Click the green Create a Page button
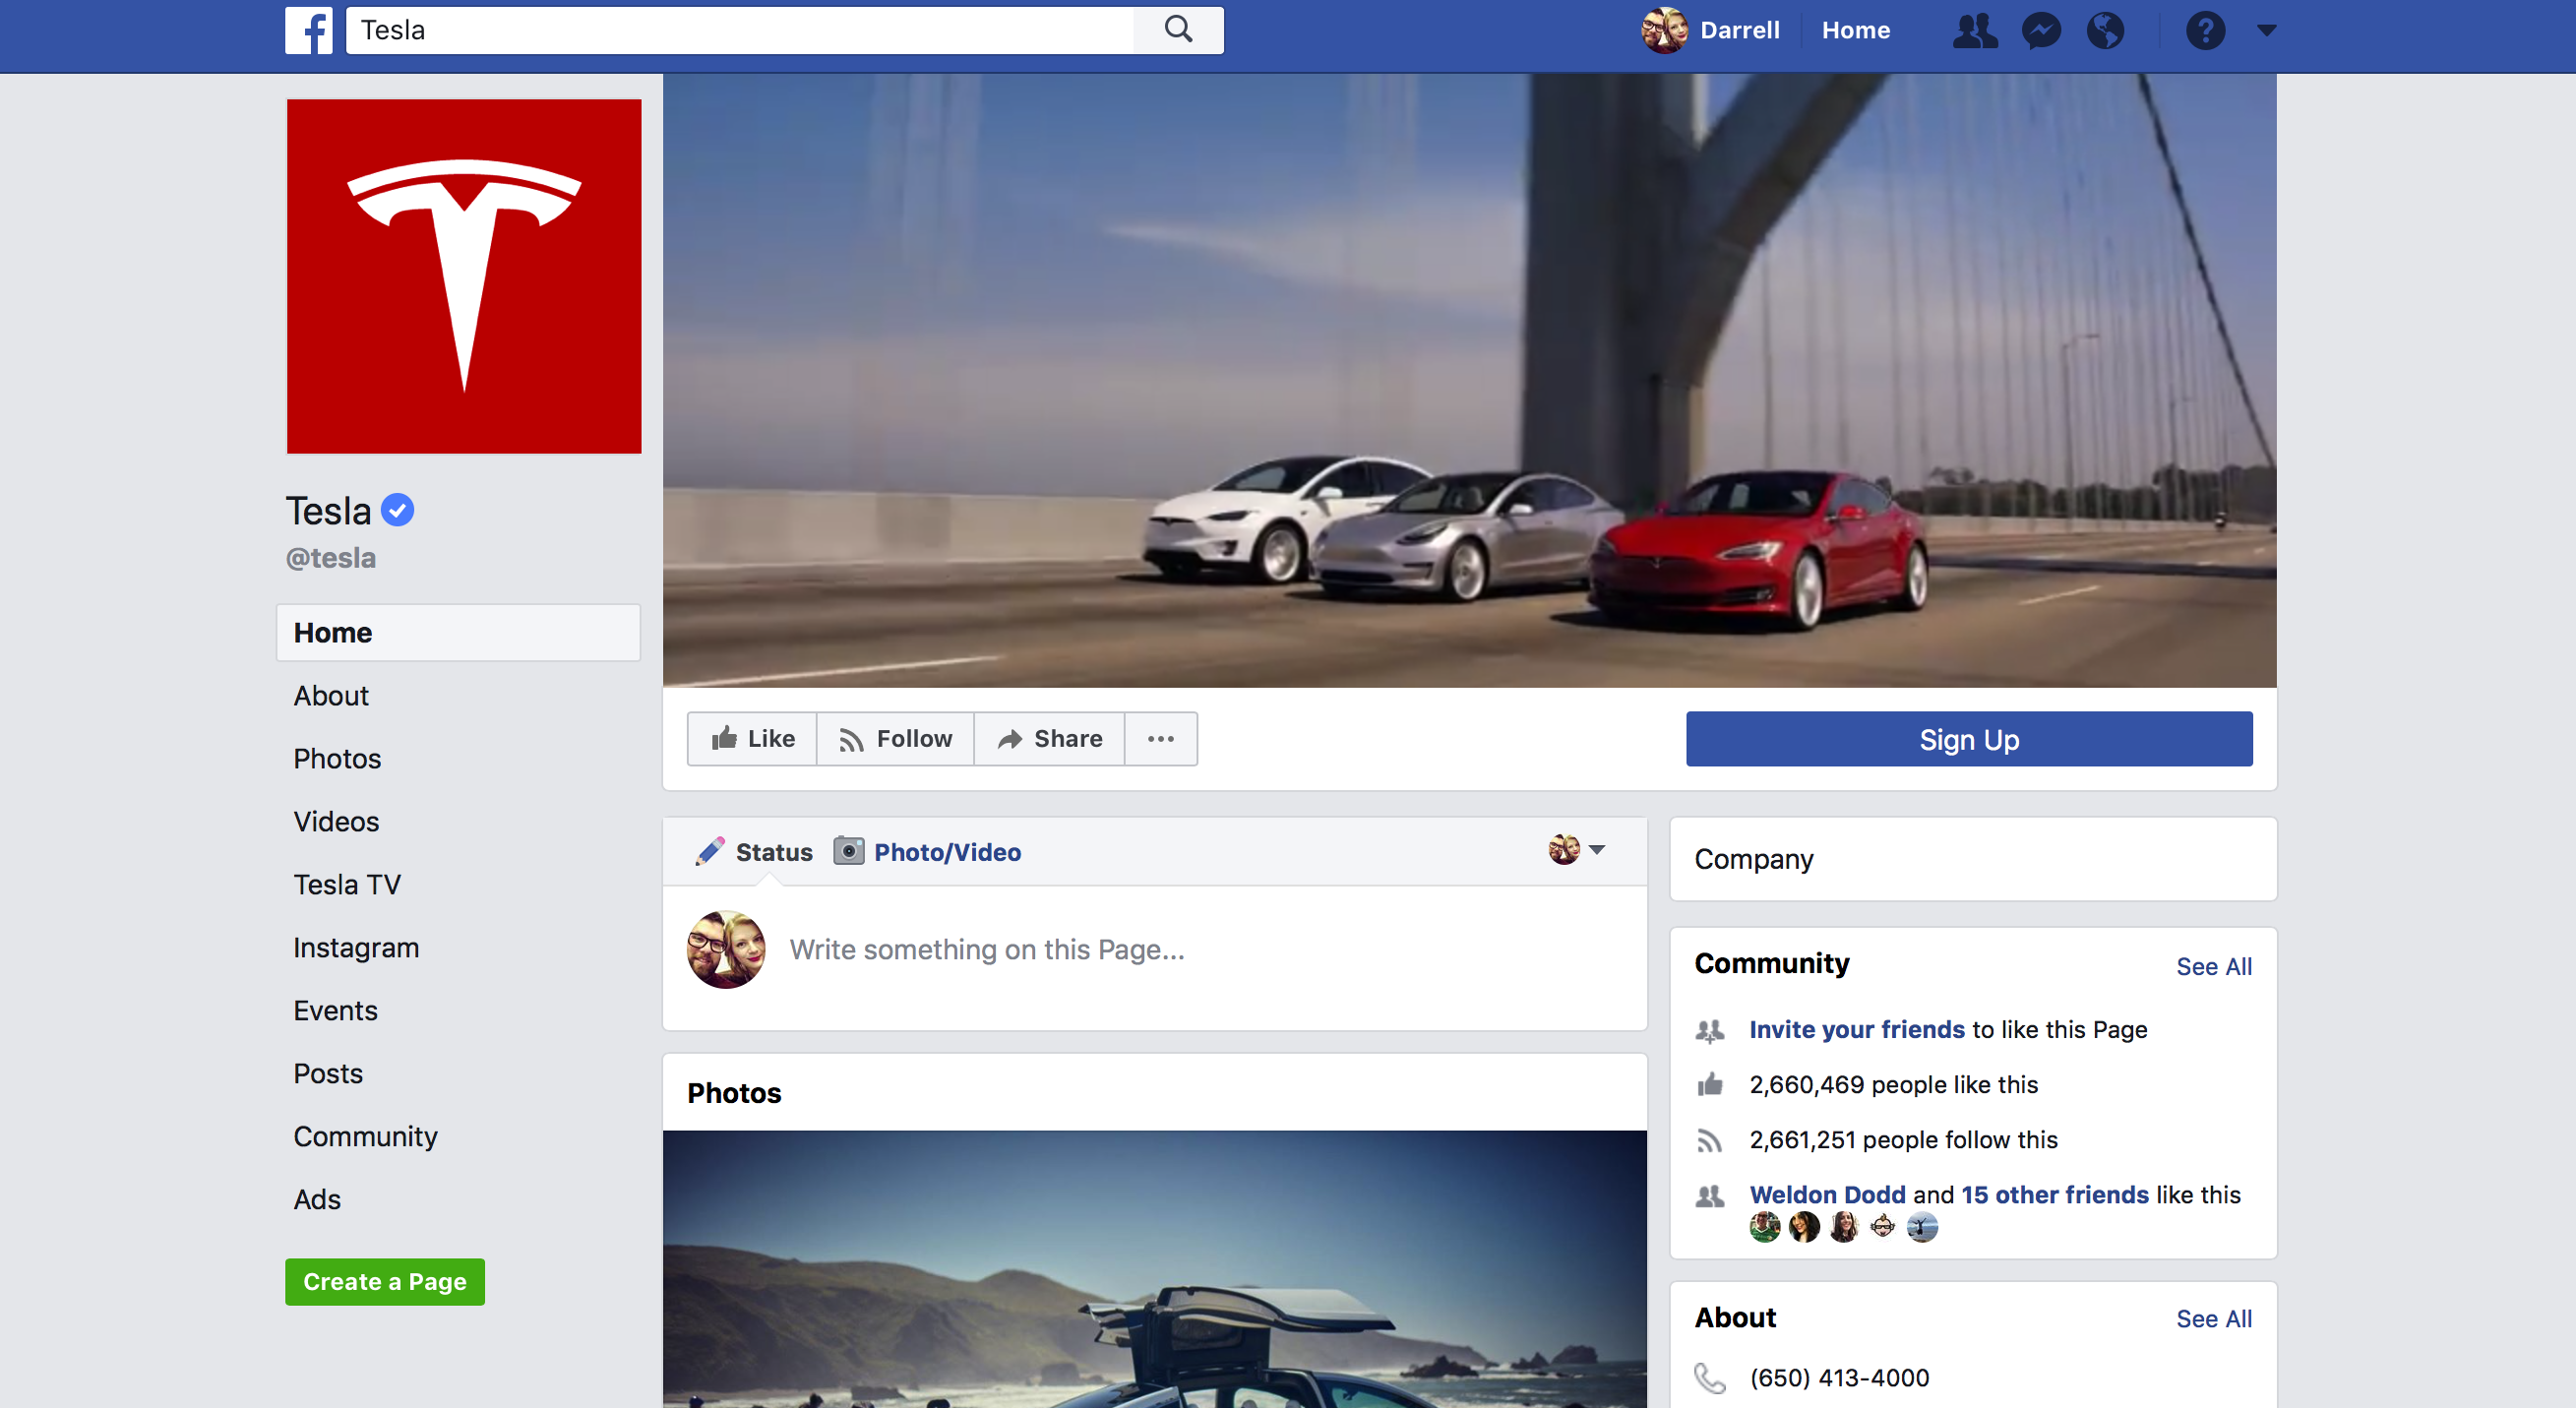The height and width of the screenshot is (1408, 2576). click(384, 1281)
